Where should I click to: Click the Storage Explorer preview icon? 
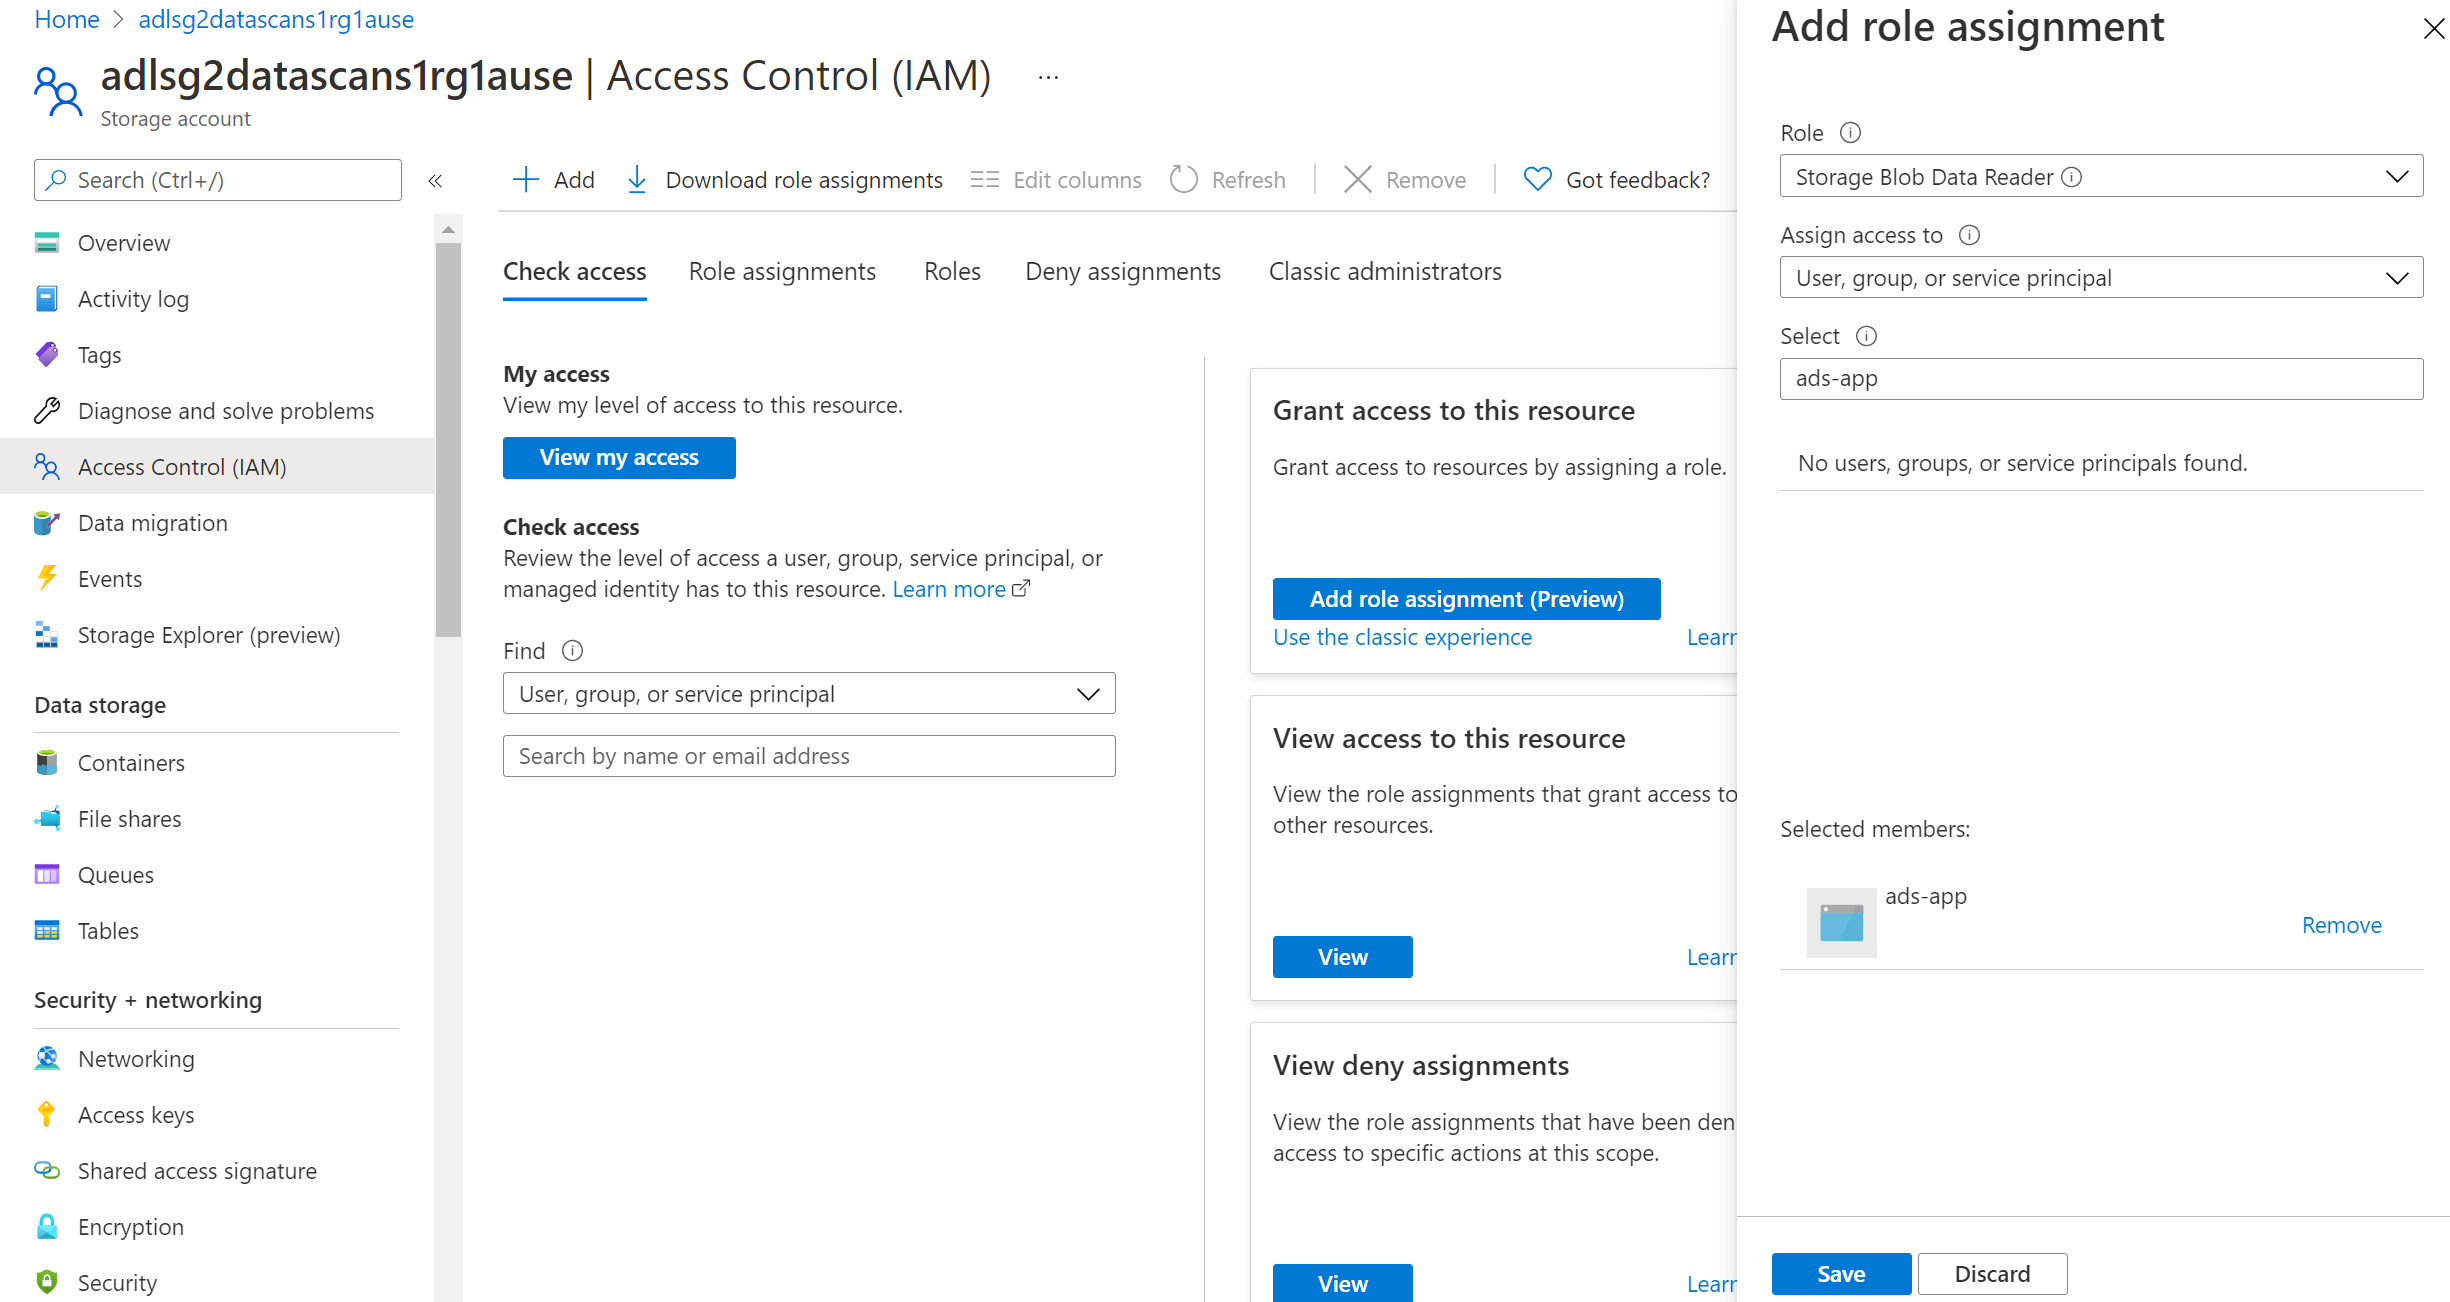[x=47, y=633]
